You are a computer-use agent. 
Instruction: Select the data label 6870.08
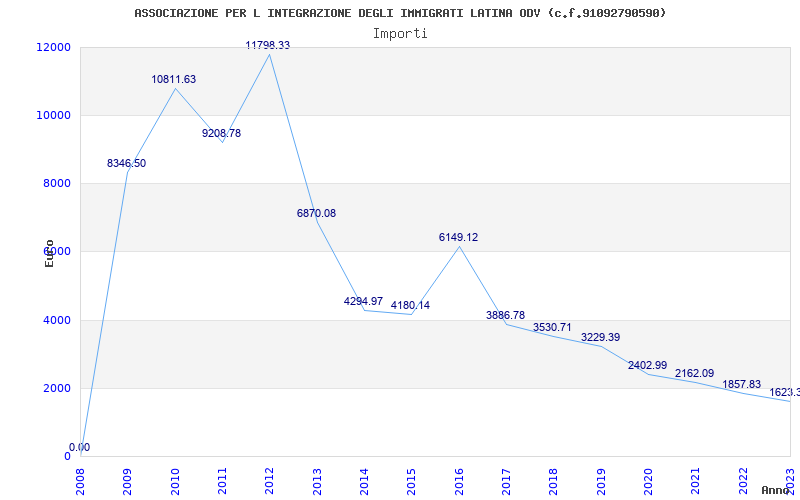click(x=316, y=213)
